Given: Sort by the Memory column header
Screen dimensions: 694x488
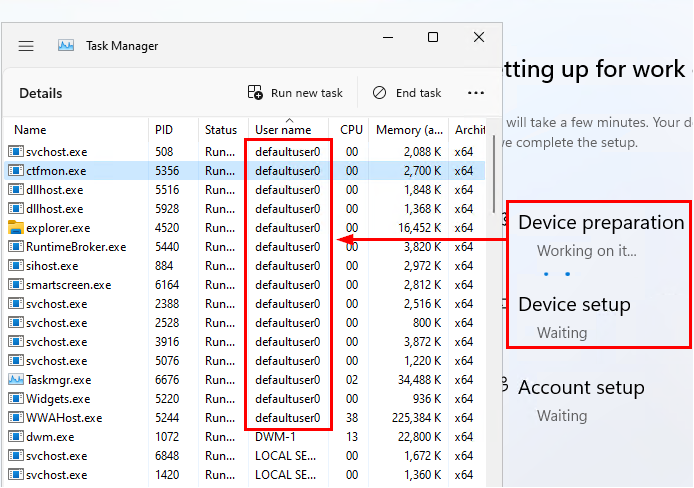Looking at the screenshot, I should point(410,130).
